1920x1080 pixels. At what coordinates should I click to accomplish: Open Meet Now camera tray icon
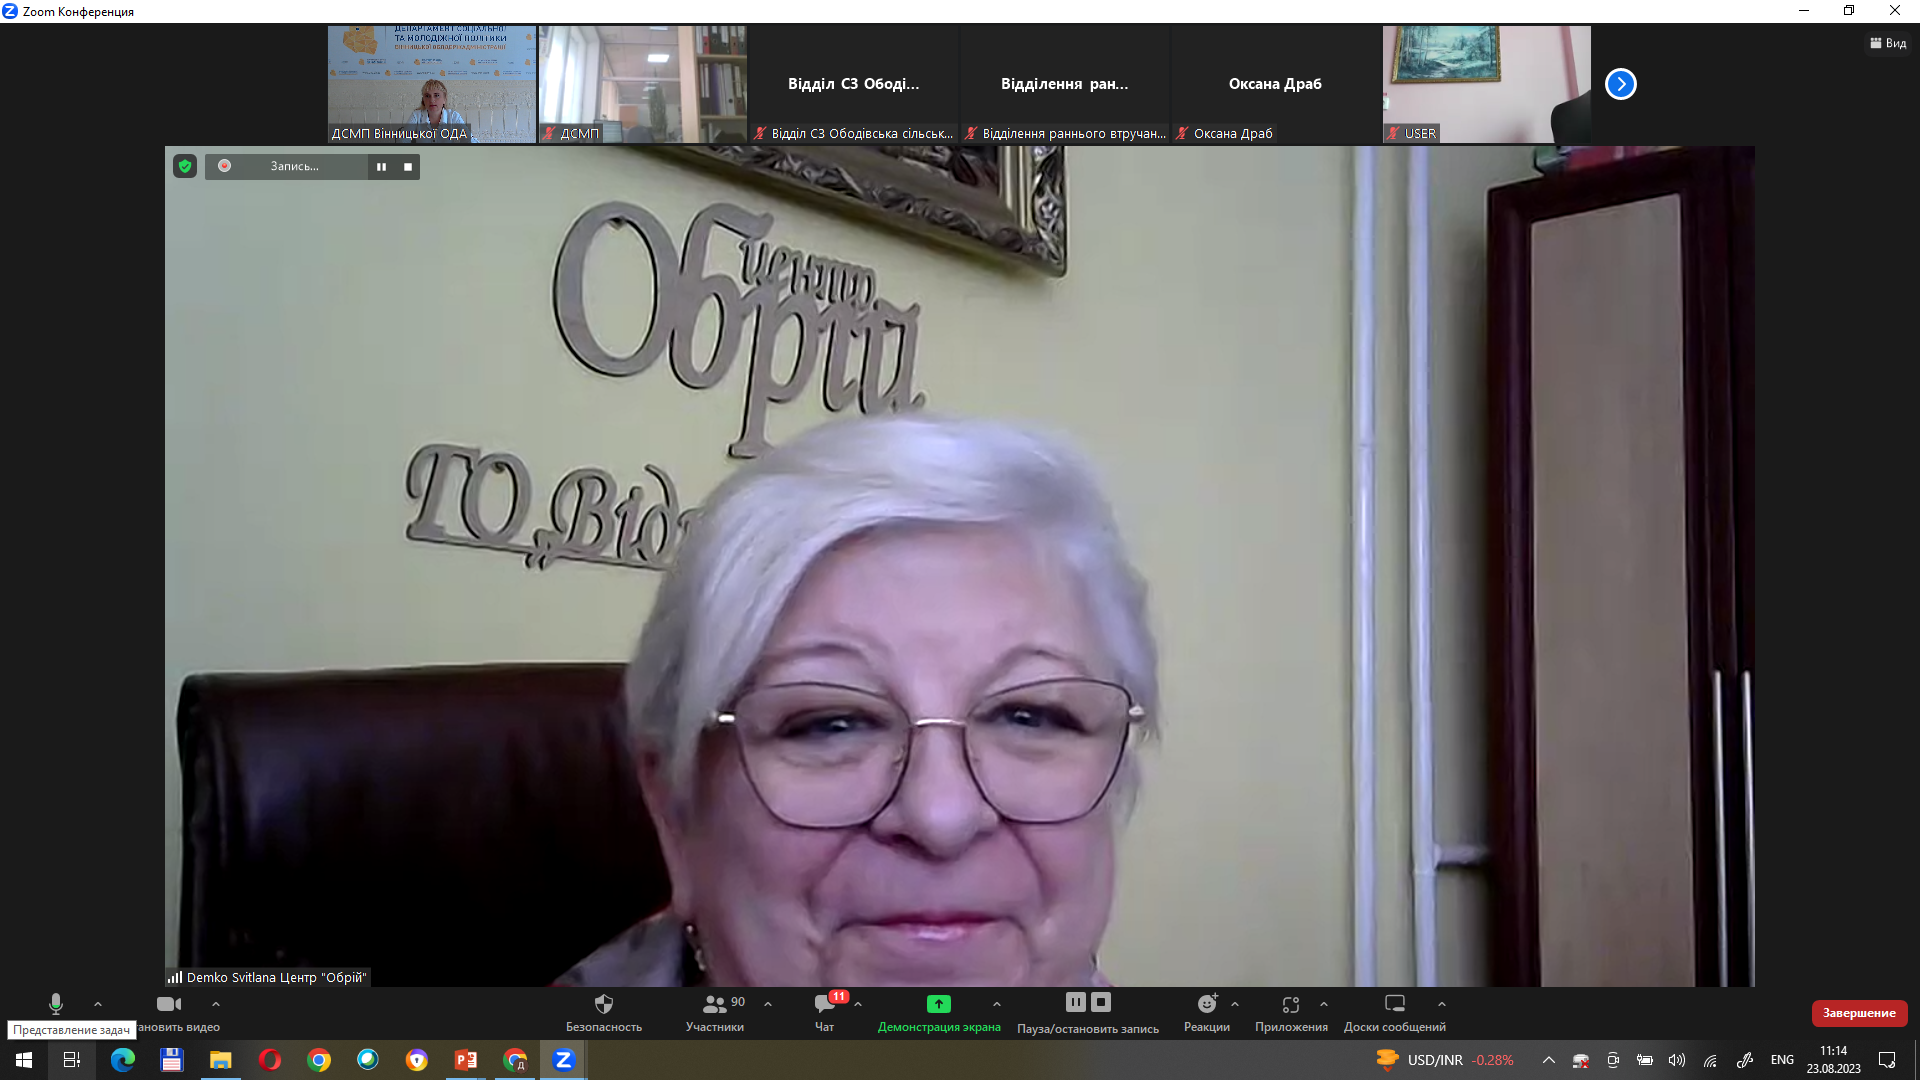[1613, 1060]
